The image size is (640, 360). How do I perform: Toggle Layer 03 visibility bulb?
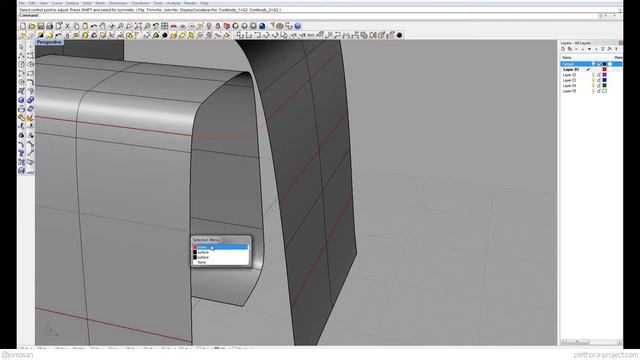(593, 80)
